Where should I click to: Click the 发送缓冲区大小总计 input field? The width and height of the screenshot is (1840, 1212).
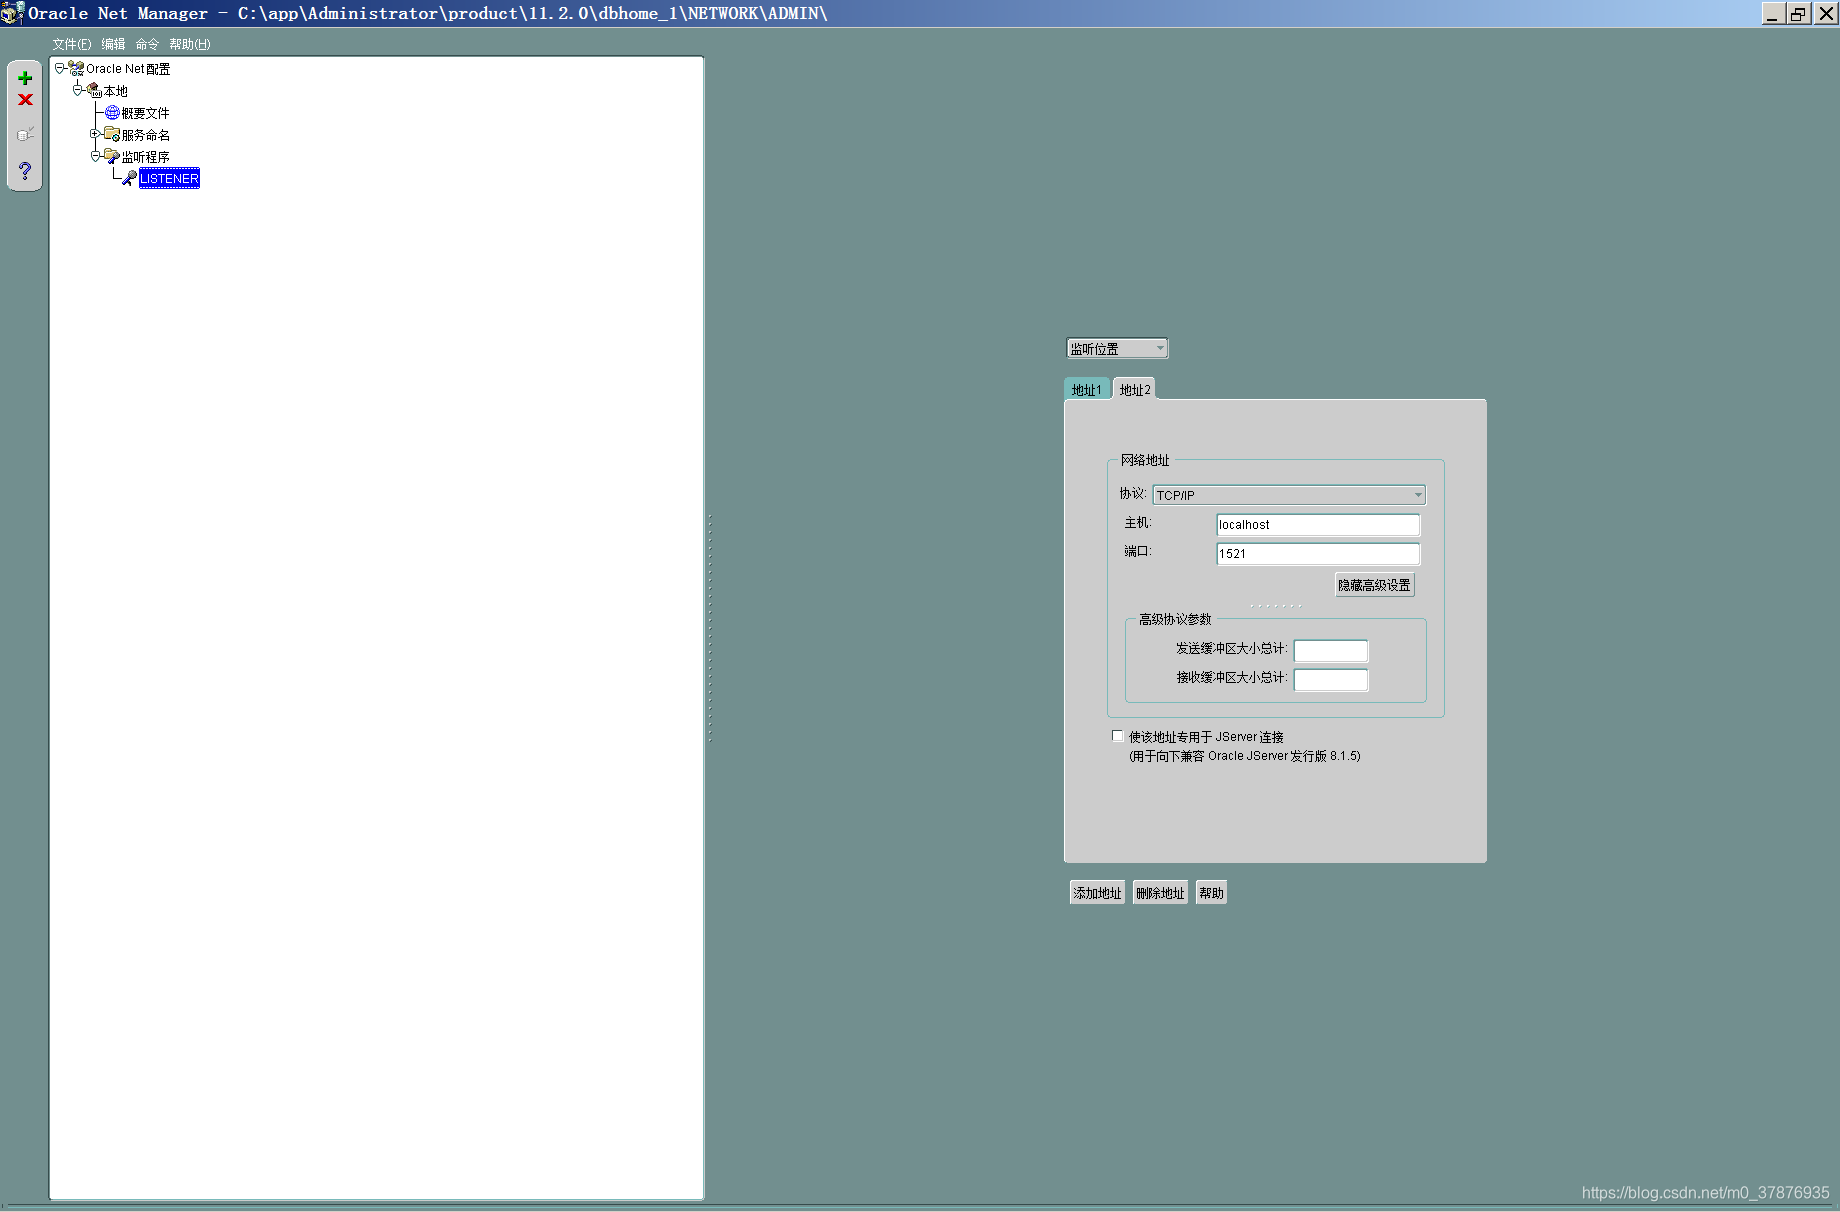pos(1331,651)
